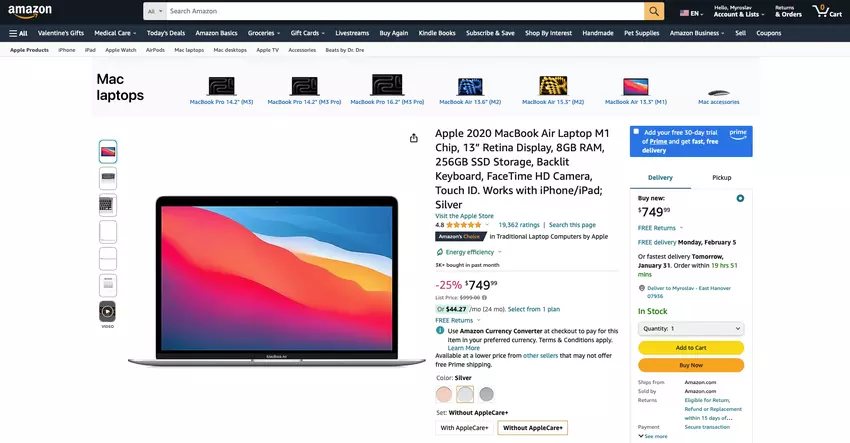The image size is (850, 443).
Task: Check the free 30-day Prime trial box
Action: (636, 132)
